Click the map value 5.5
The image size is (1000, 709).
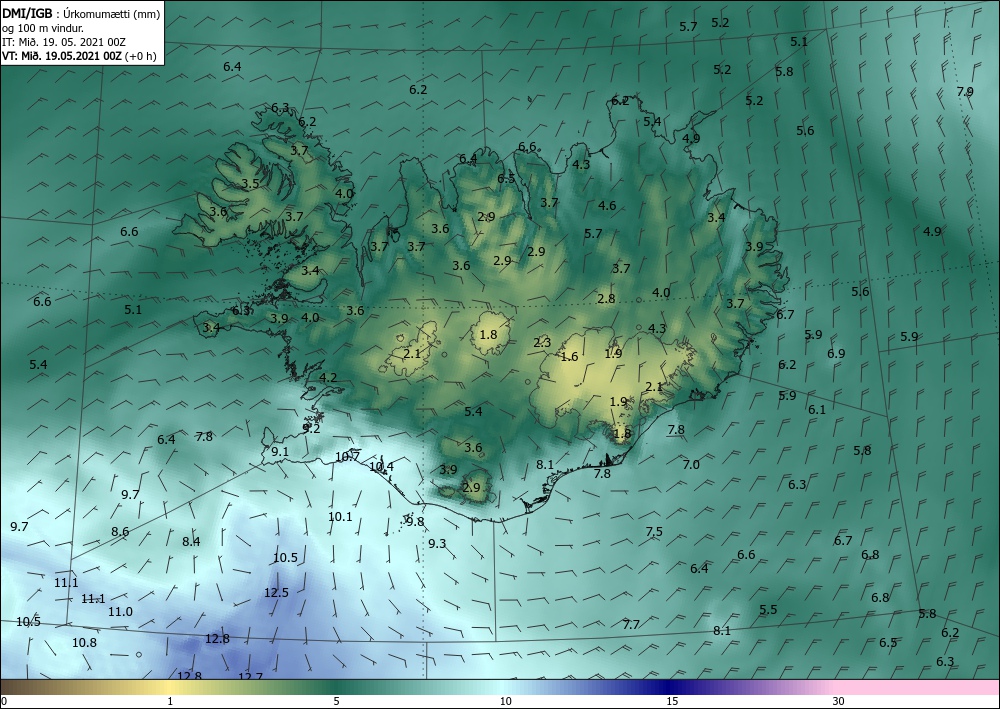[768, 610]
